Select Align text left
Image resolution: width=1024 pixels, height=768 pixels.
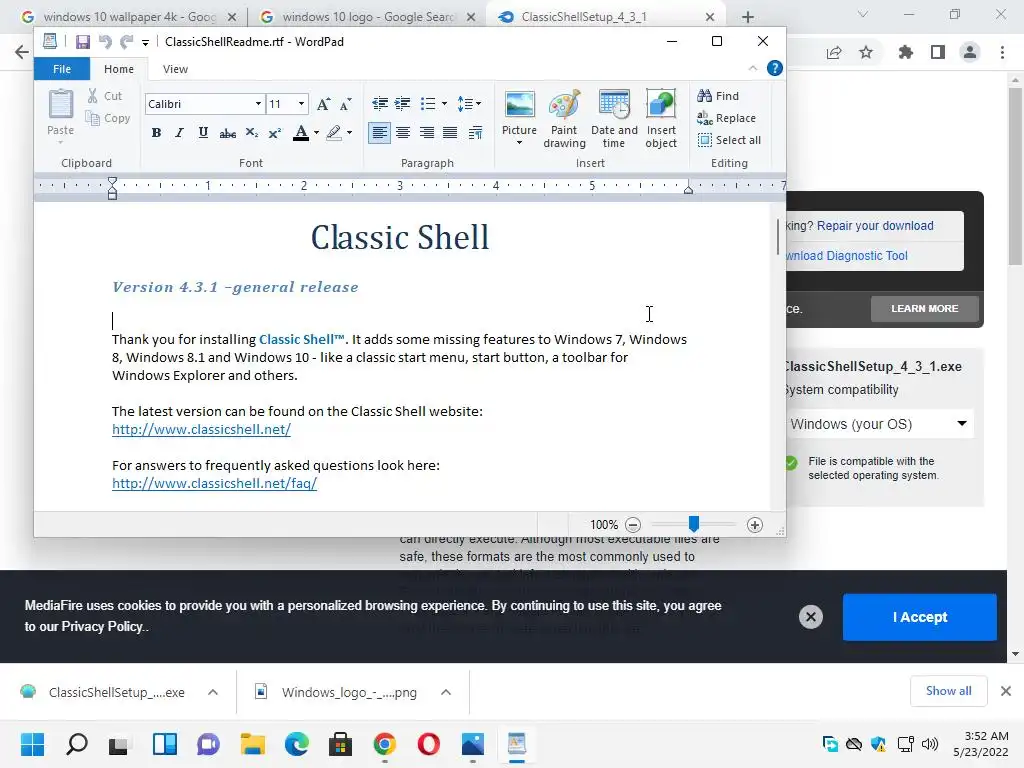[x=379, y=133]
